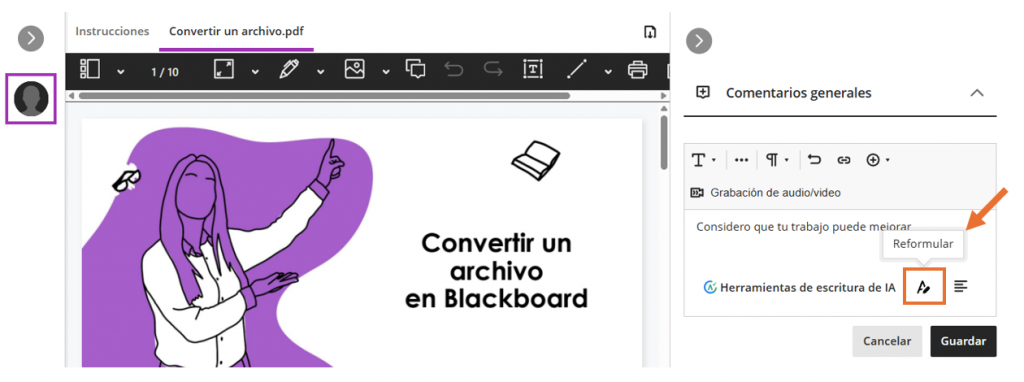Click the page counter 1 / 10

[x=165, y=72]
